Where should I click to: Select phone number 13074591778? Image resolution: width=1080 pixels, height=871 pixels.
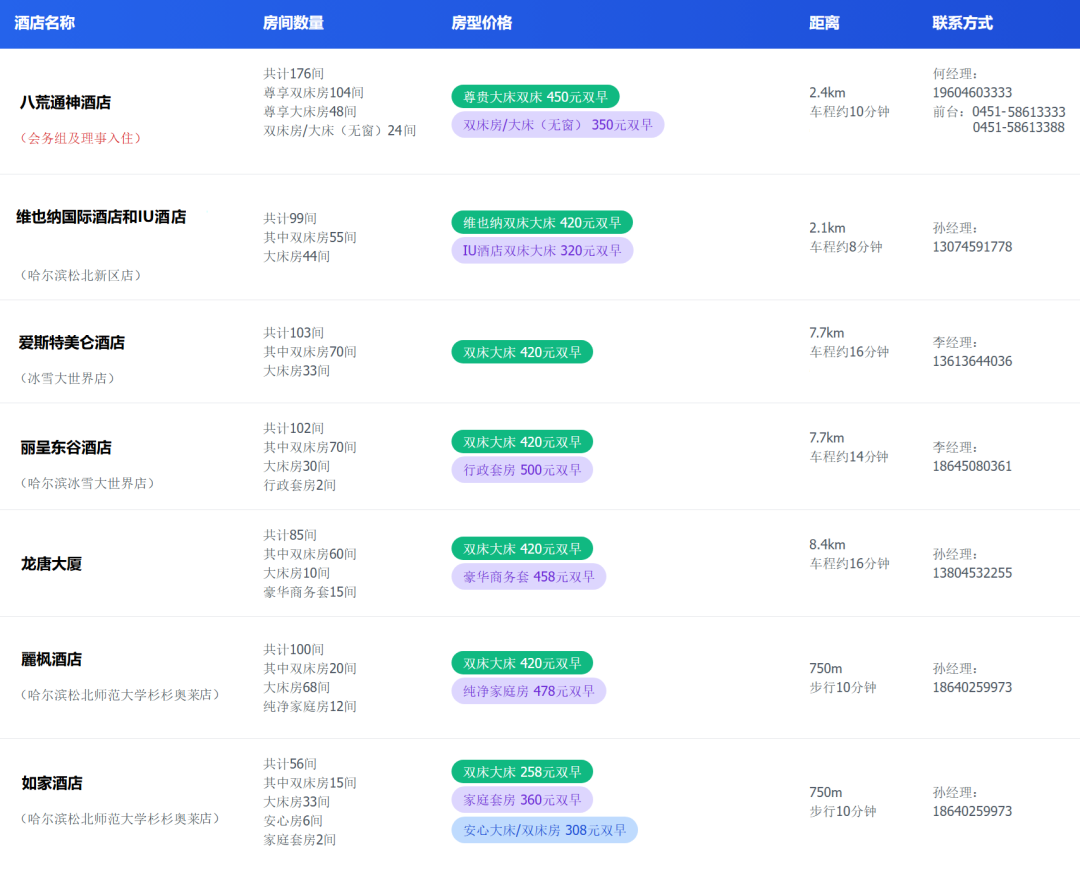(972, 246)
